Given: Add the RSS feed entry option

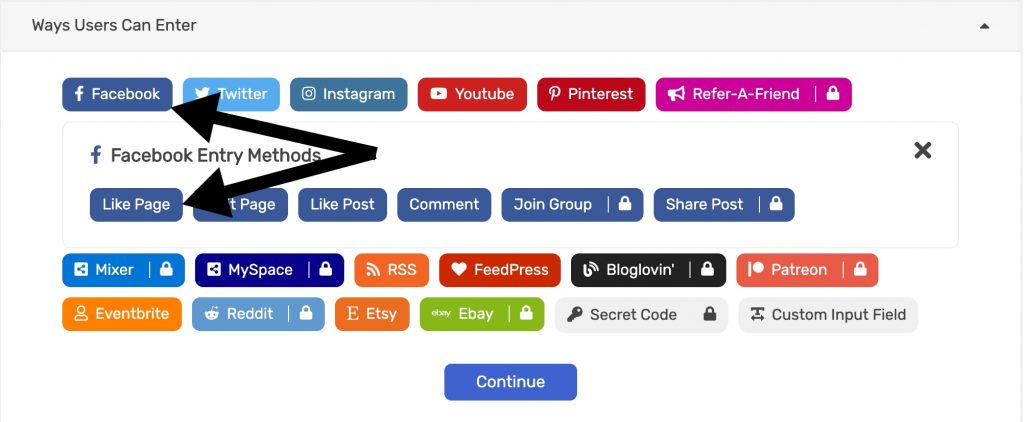Looking at the screenshot, I should 392,270.
